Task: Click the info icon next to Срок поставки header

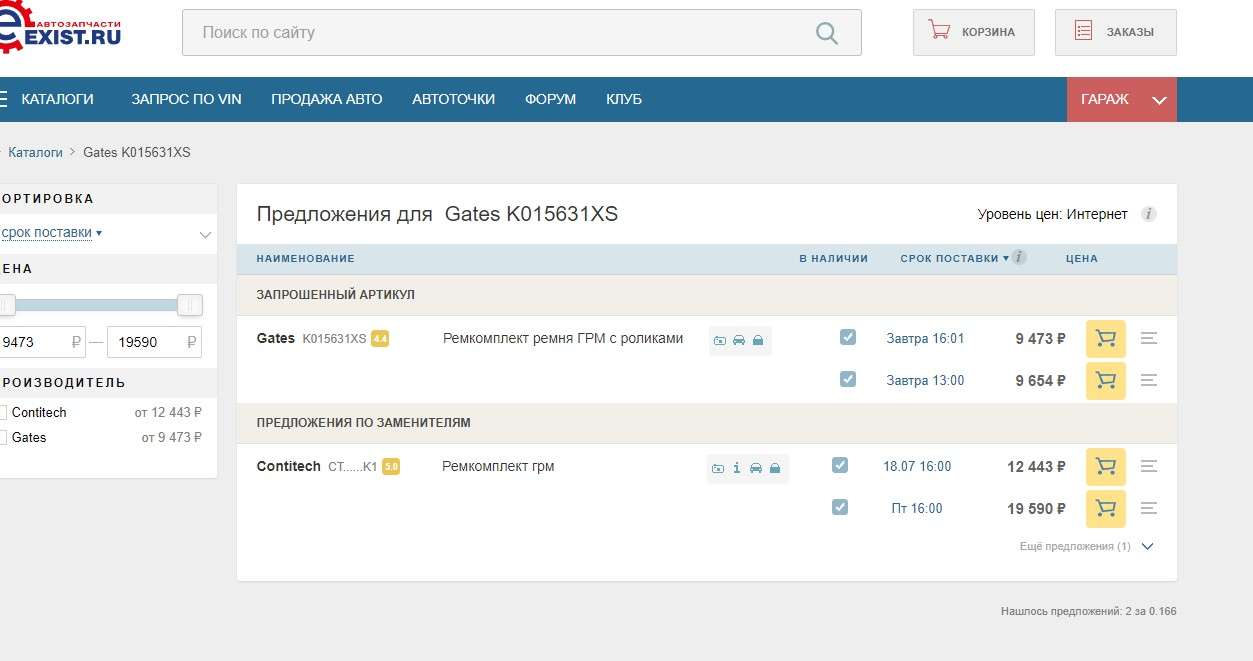Action: [x=1019, y=257]
